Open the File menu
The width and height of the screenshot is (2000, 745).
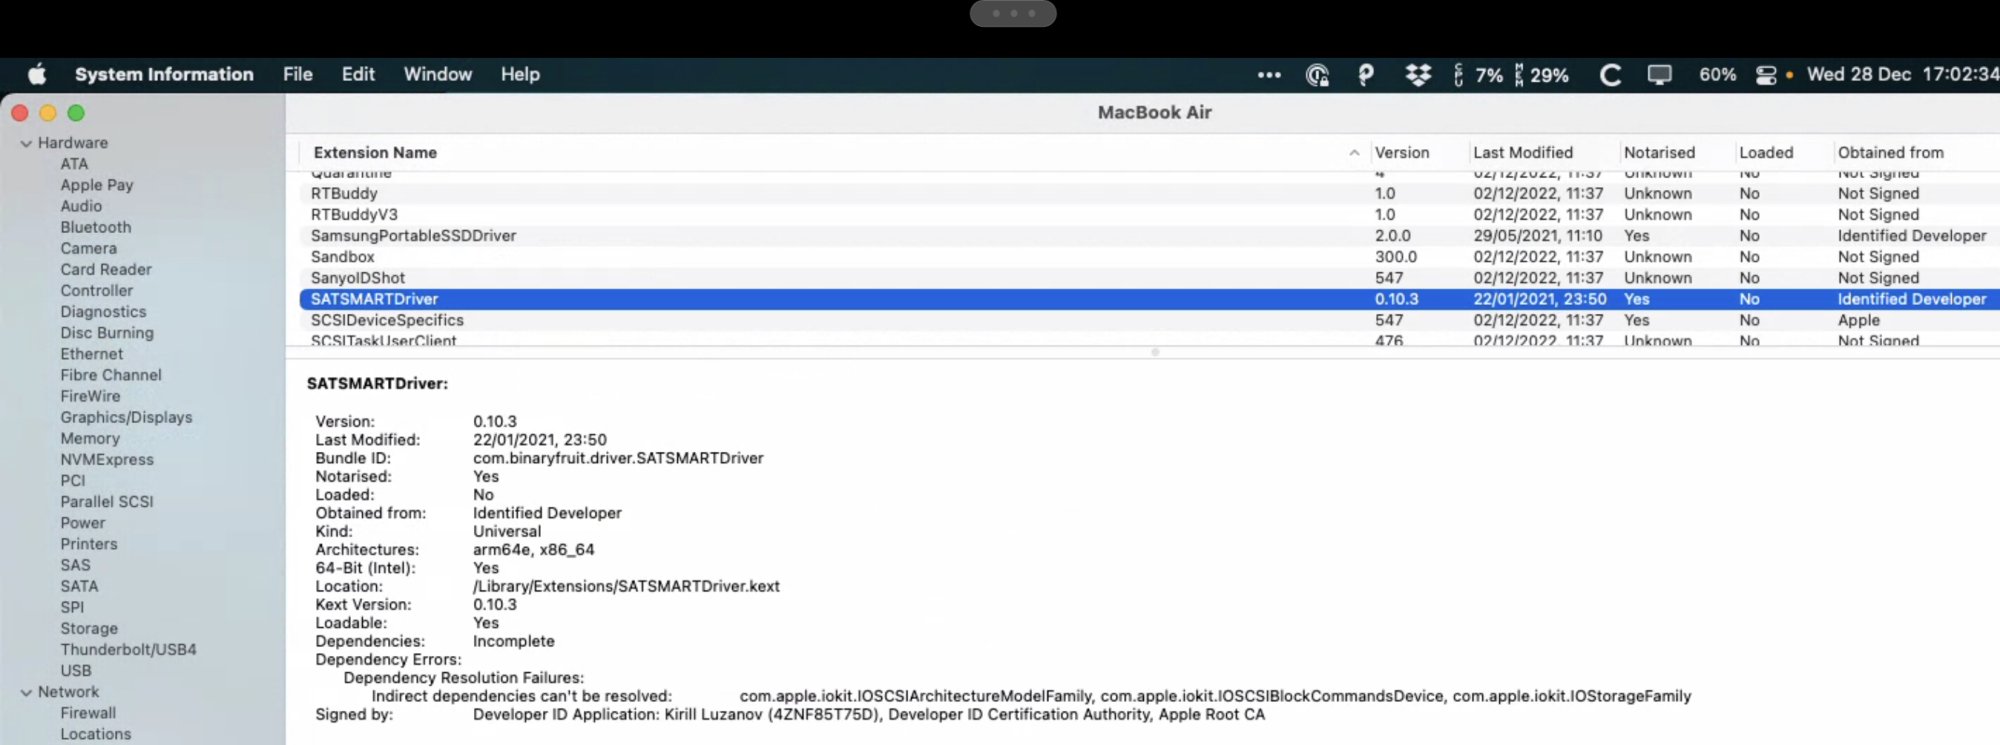[297, 74]
